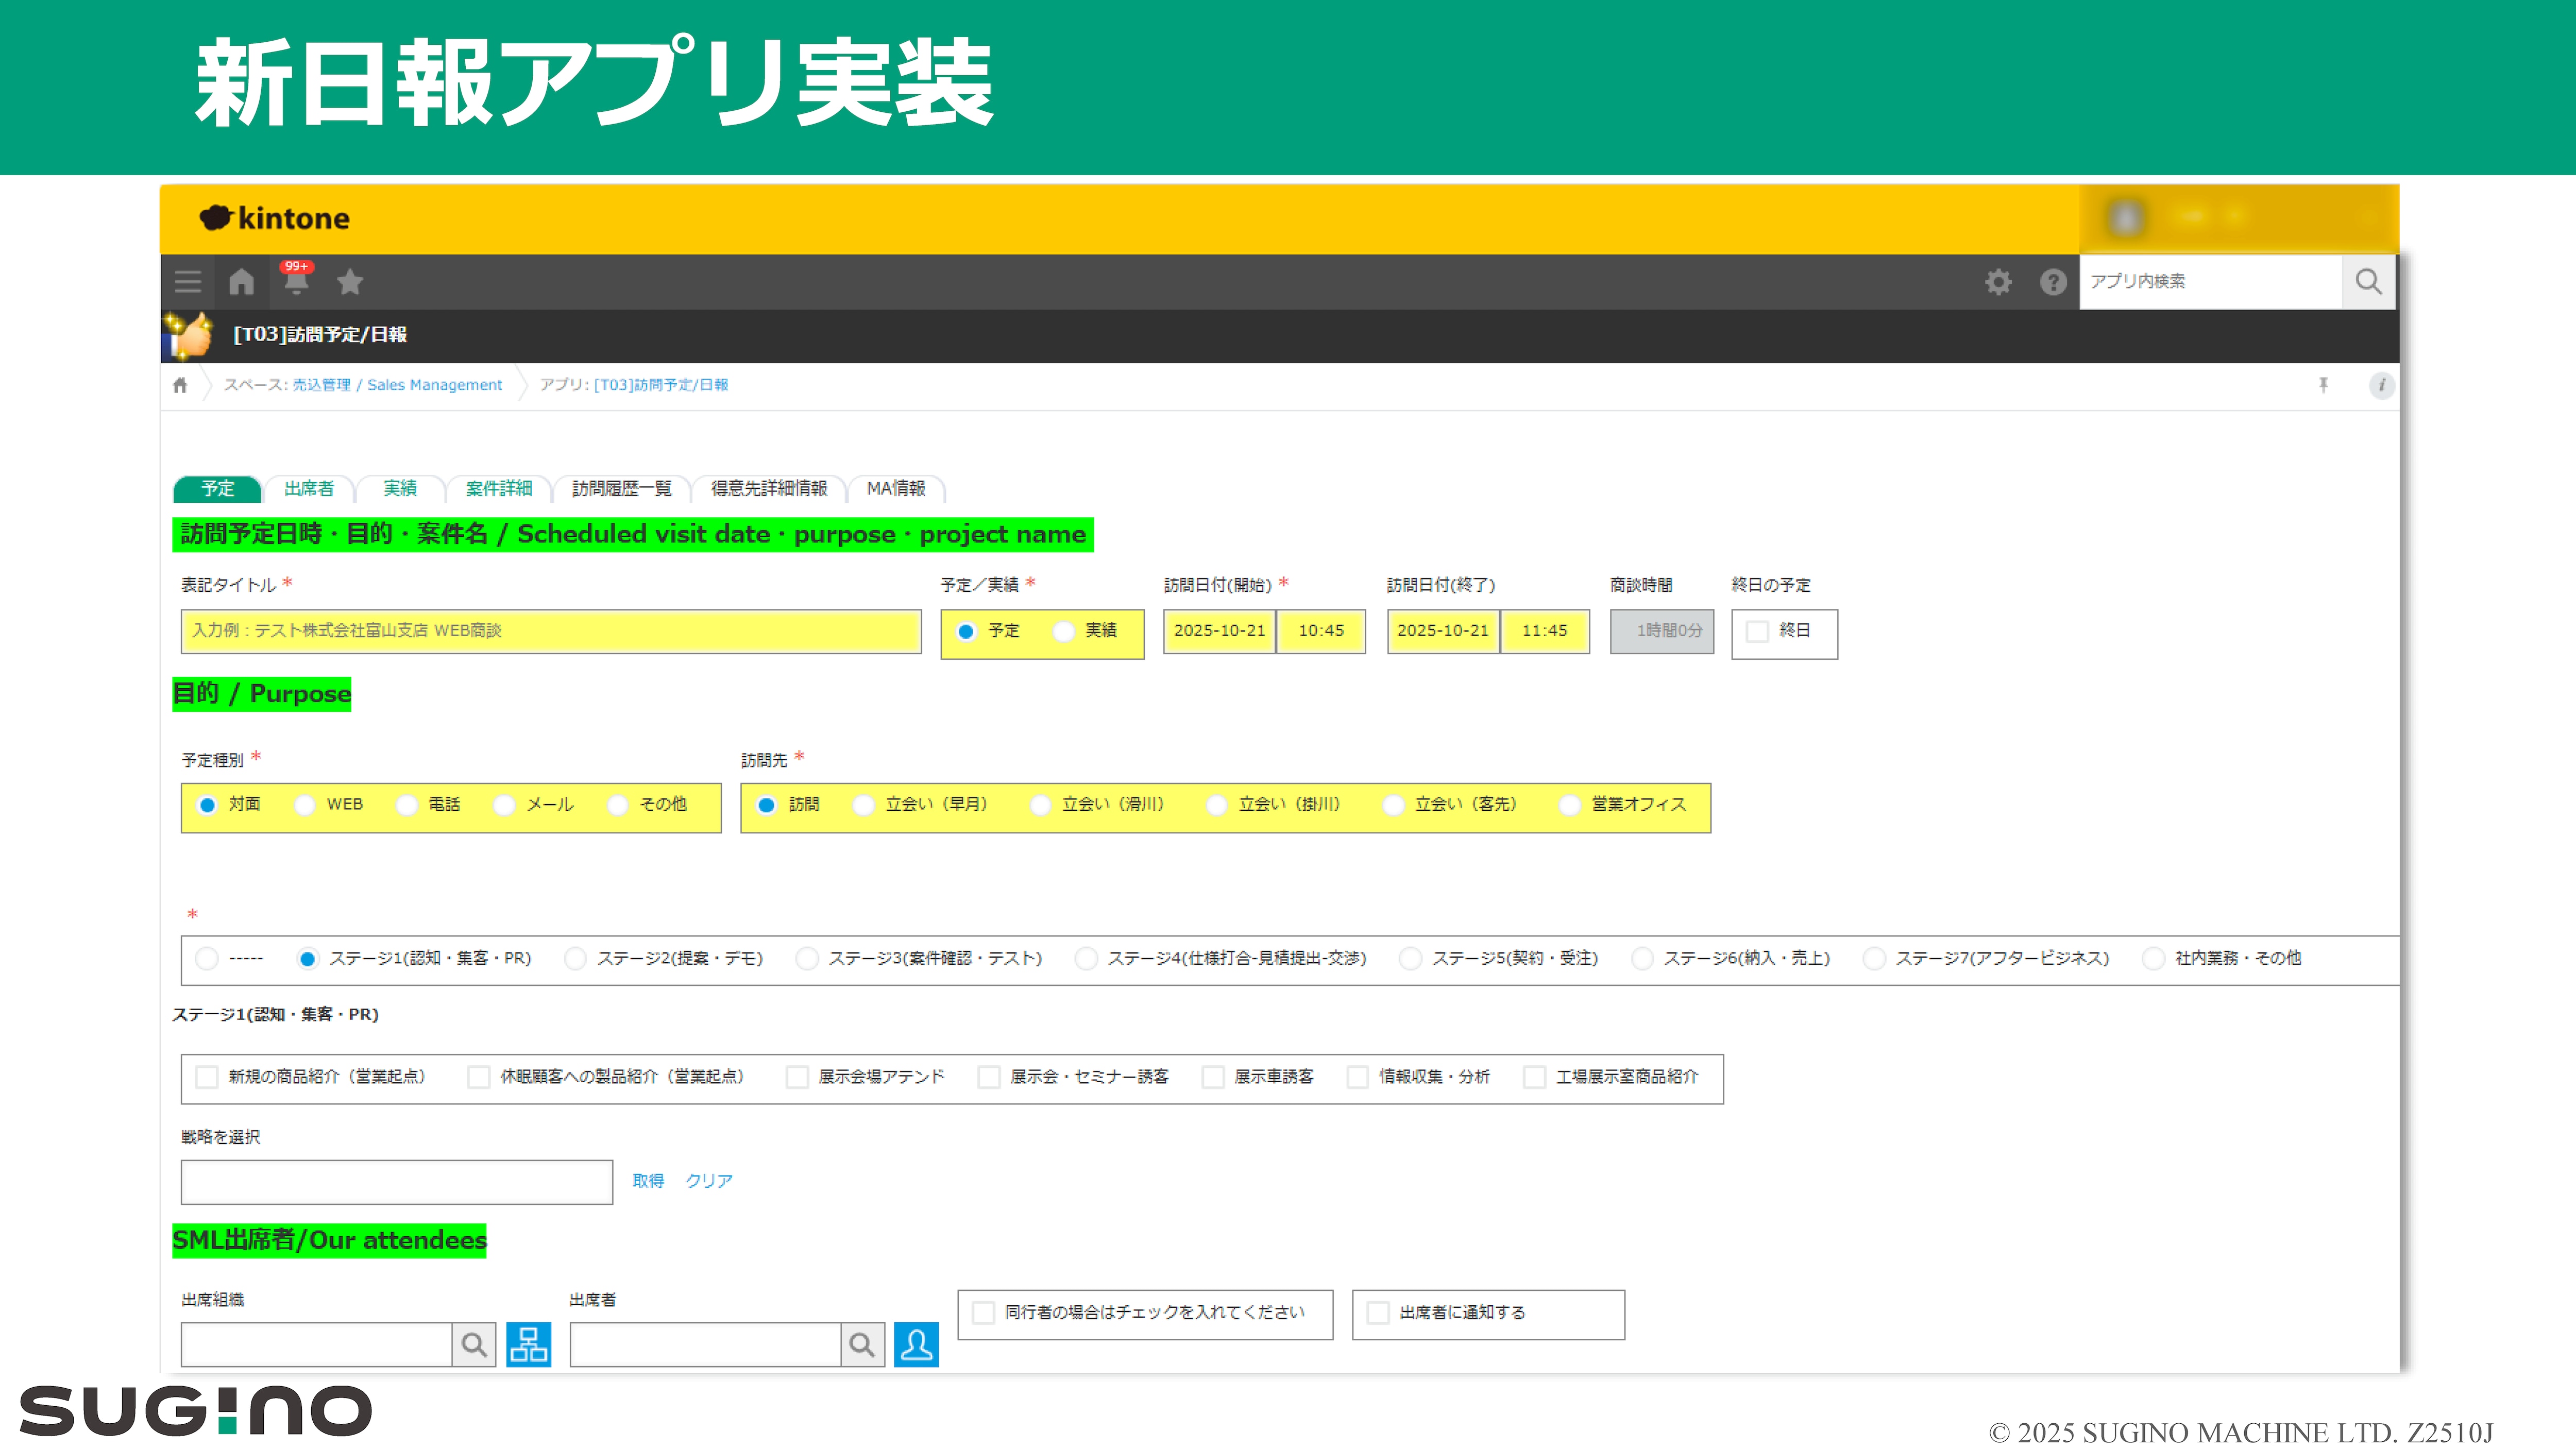
Task: Select WEB as 予定種別
Action: click(x=306, y=805)
